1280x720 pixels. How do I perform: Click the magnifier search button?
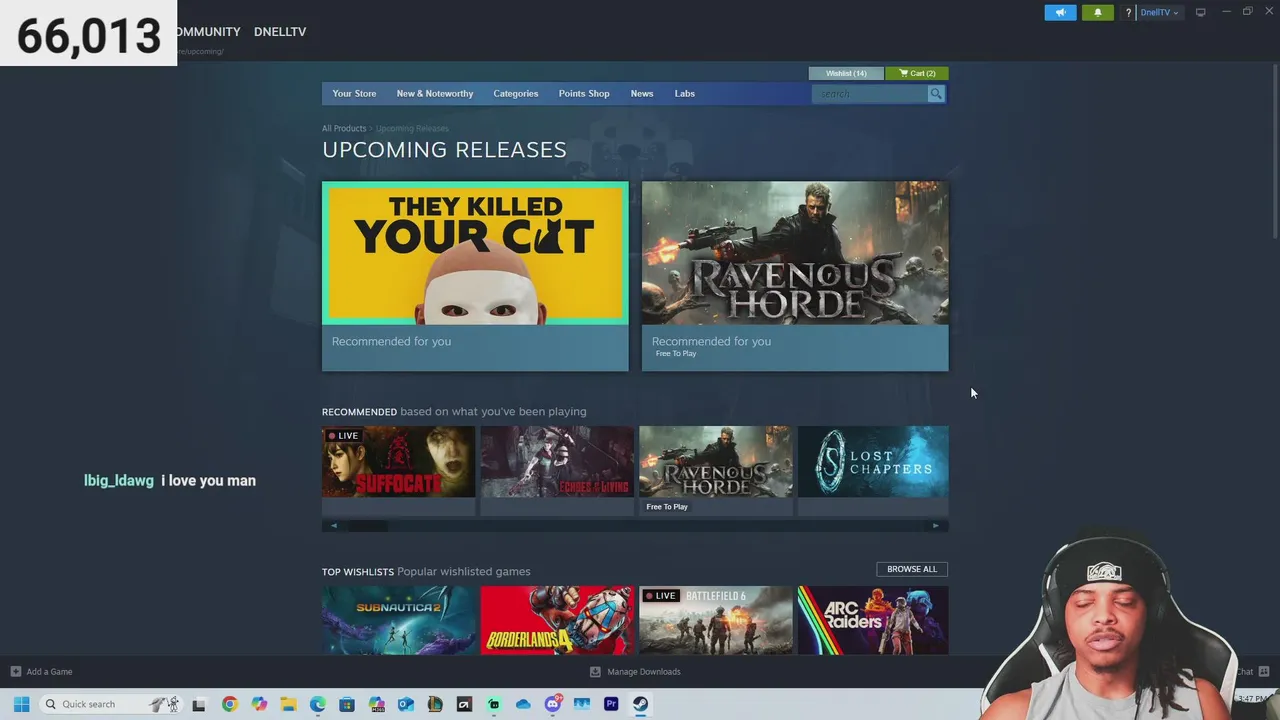(x=936, y=94)
